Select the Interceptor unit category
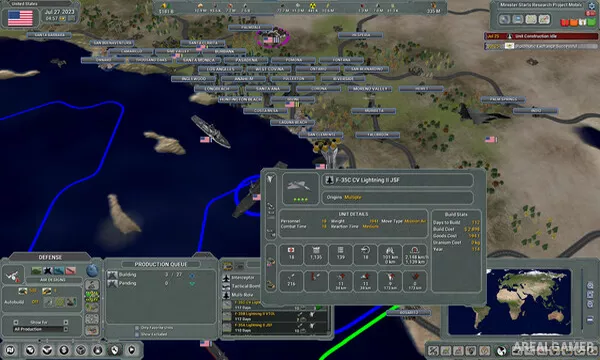This screenshot has height=360, width=600. [241, 277]
